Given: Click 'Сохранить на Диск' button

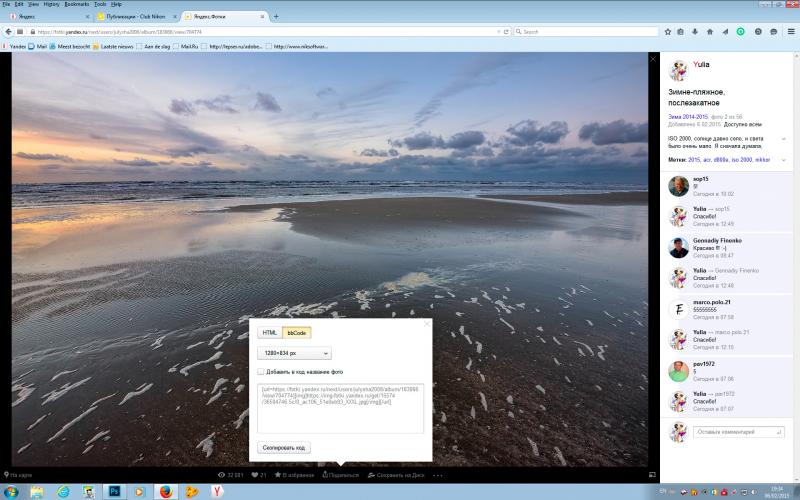Looking at the screenshot, I should click(x=396, y=475).
